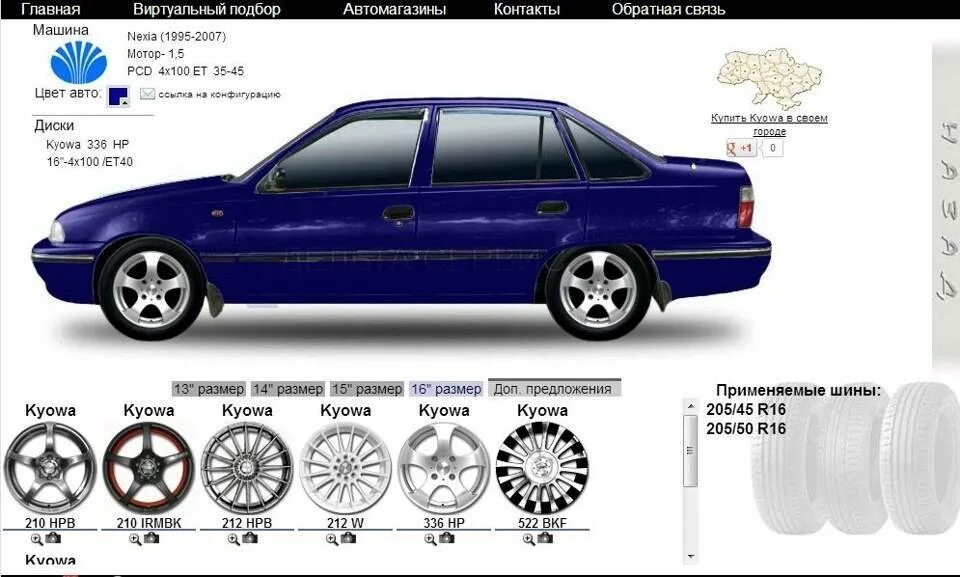This screenshot has width=960, height=577.
Task: Select tire size 205/45 R16
Action: 746,410
